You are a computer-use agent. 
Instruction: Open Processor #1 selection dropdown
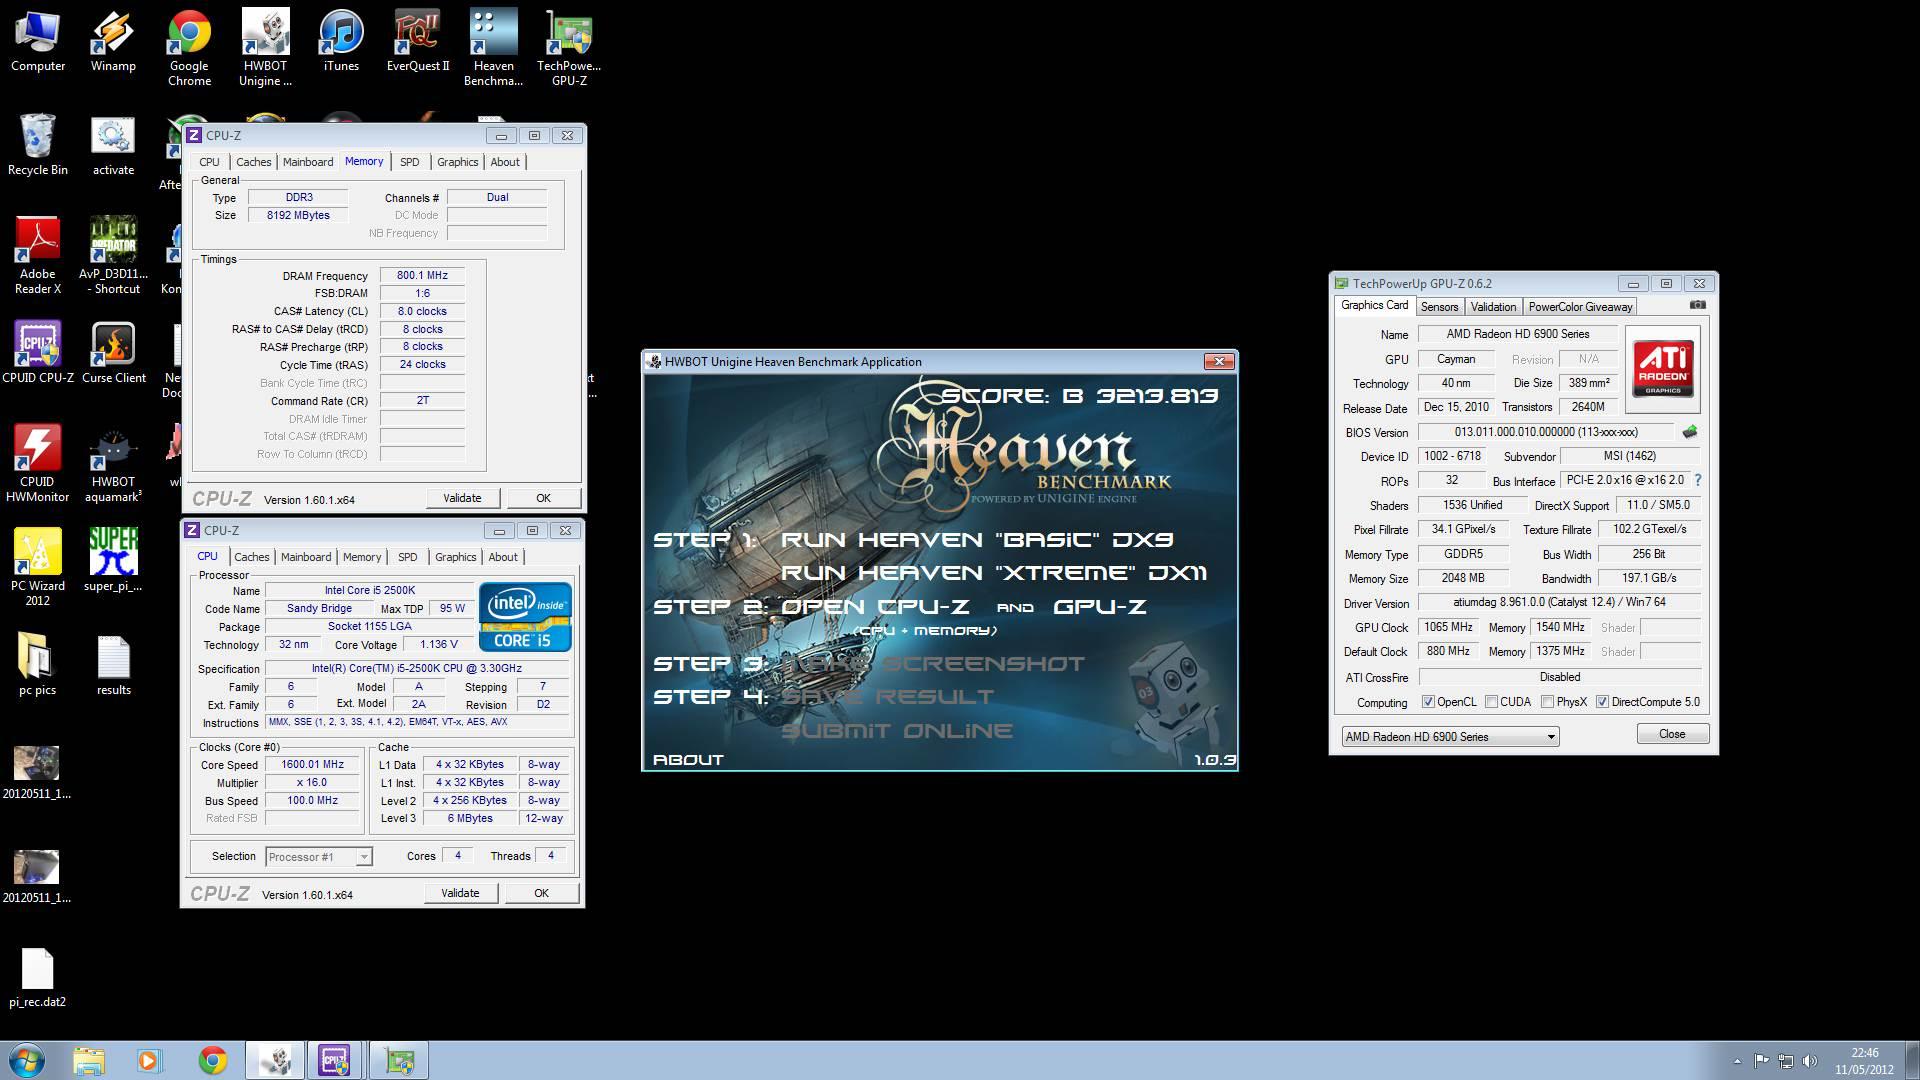click(319, 857)
